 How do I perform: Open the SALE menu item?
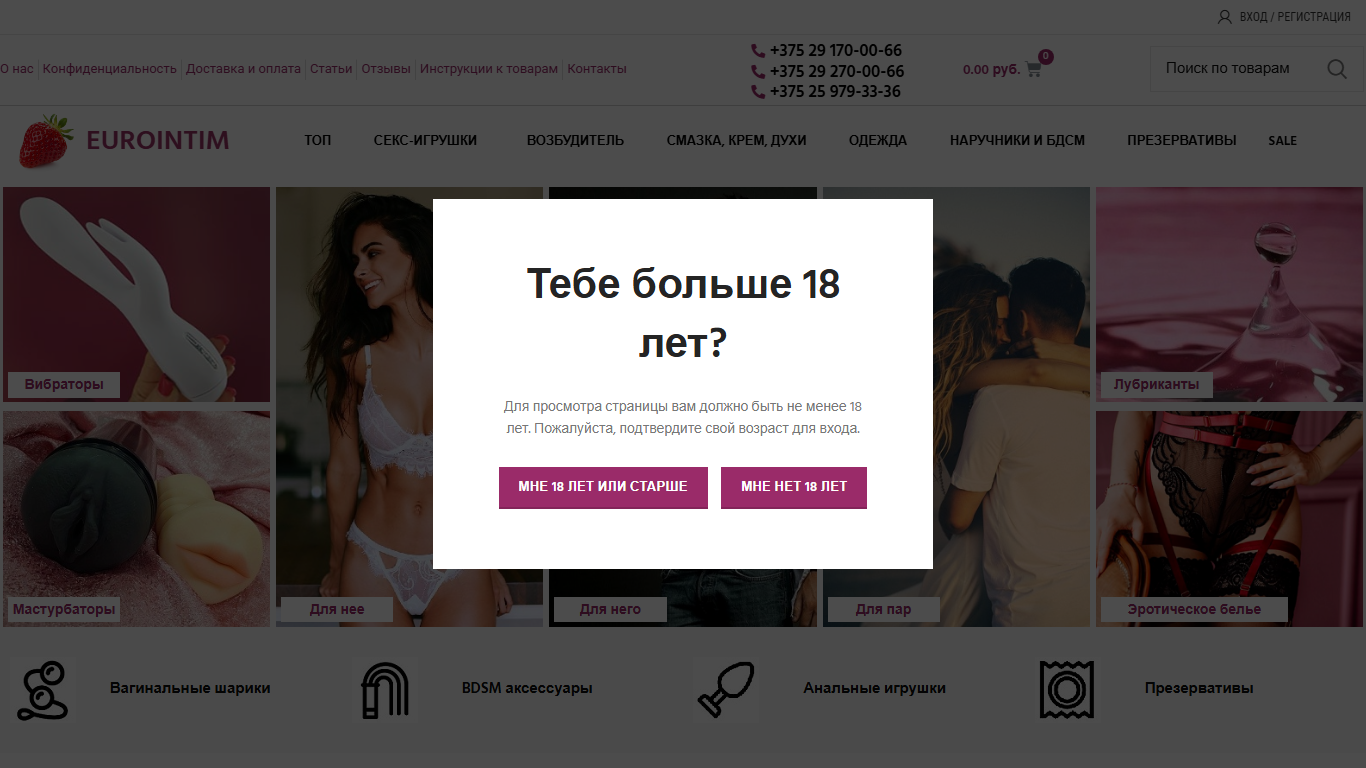[x=1282, y=141]
